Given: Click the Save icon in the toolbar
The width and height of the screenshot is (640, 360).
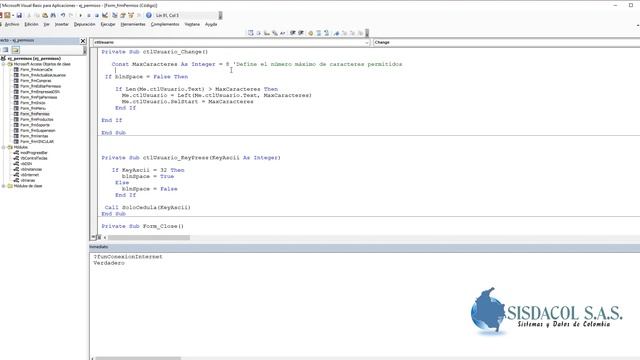Looking at the screenshot, I should pos(19,15).
